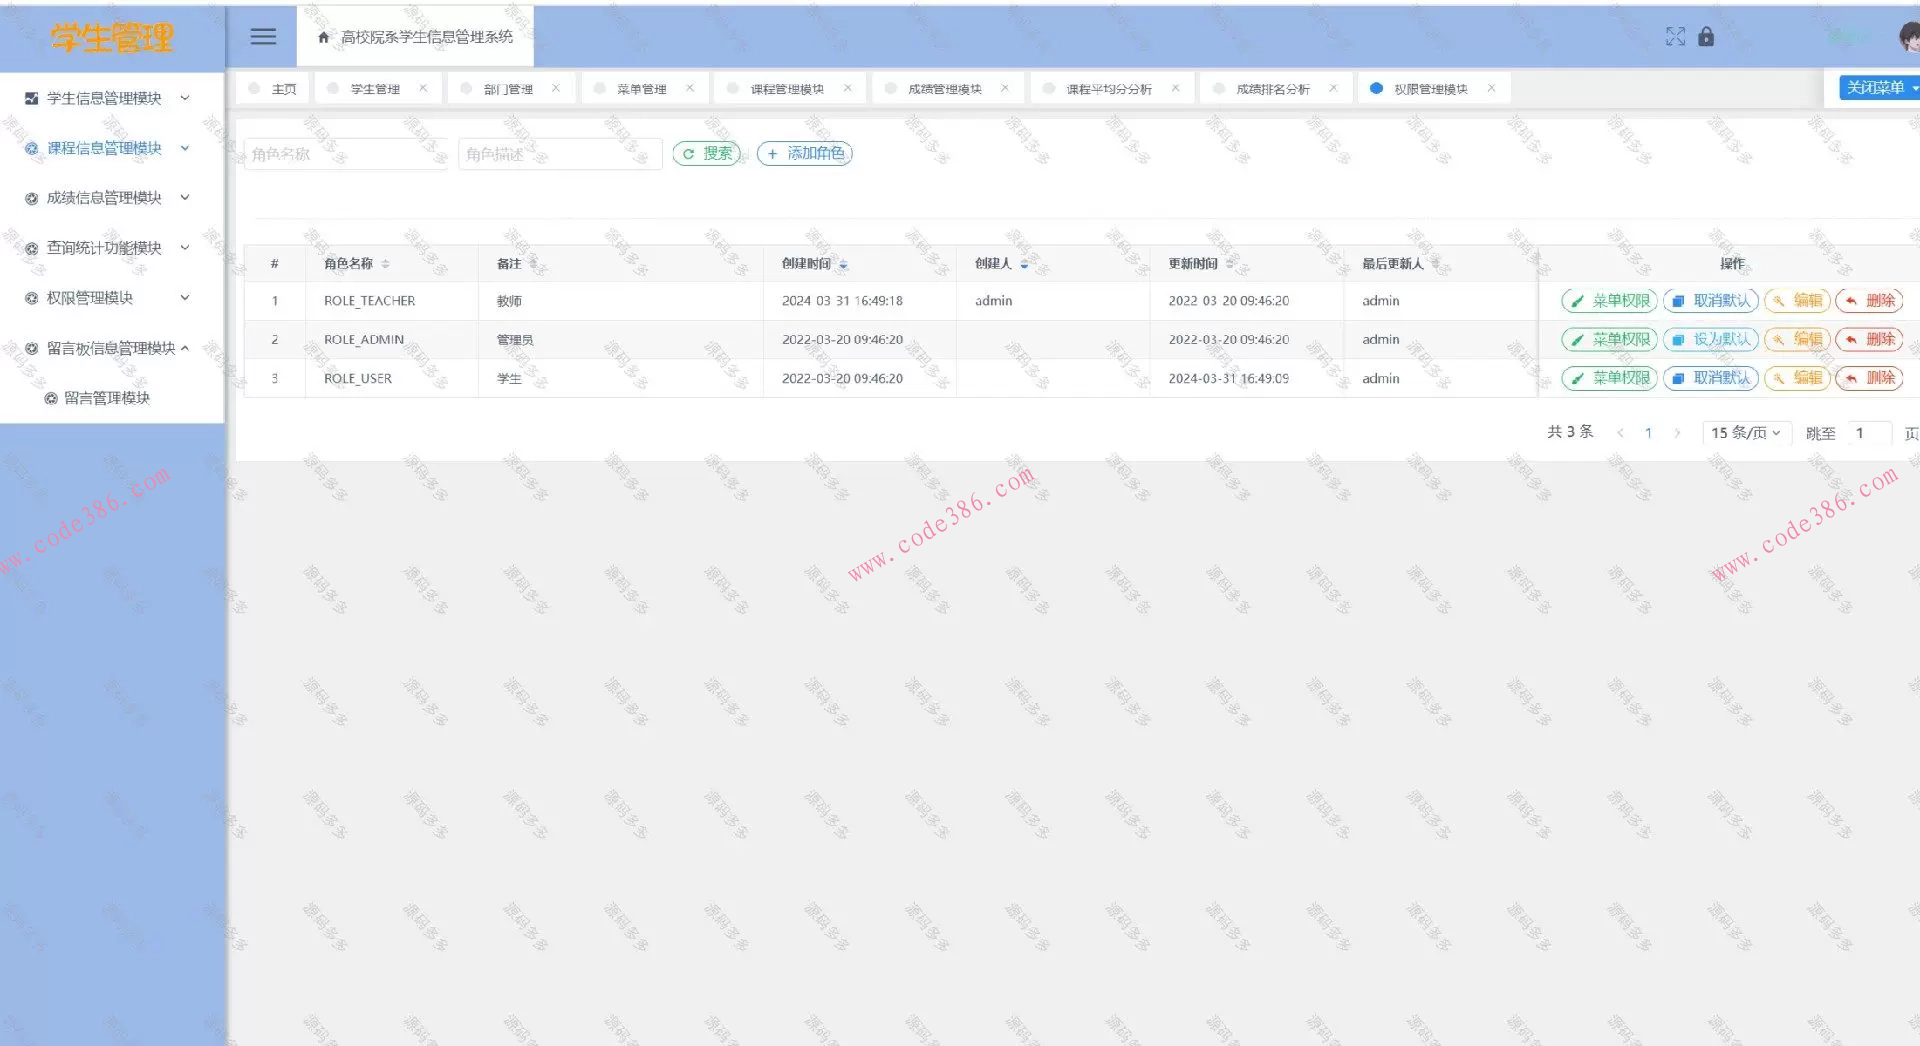Switch to the 主页 tab
The width and height of the screenshot is (1920, 1046).
(x=273, y=88)
